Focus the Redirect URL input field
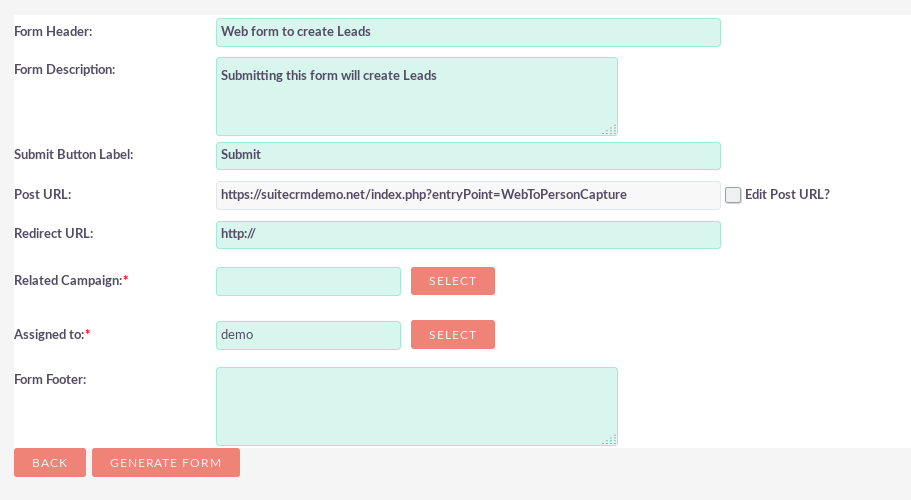The height and width of the screenshot is (500, 911). [x=468, y=235]
